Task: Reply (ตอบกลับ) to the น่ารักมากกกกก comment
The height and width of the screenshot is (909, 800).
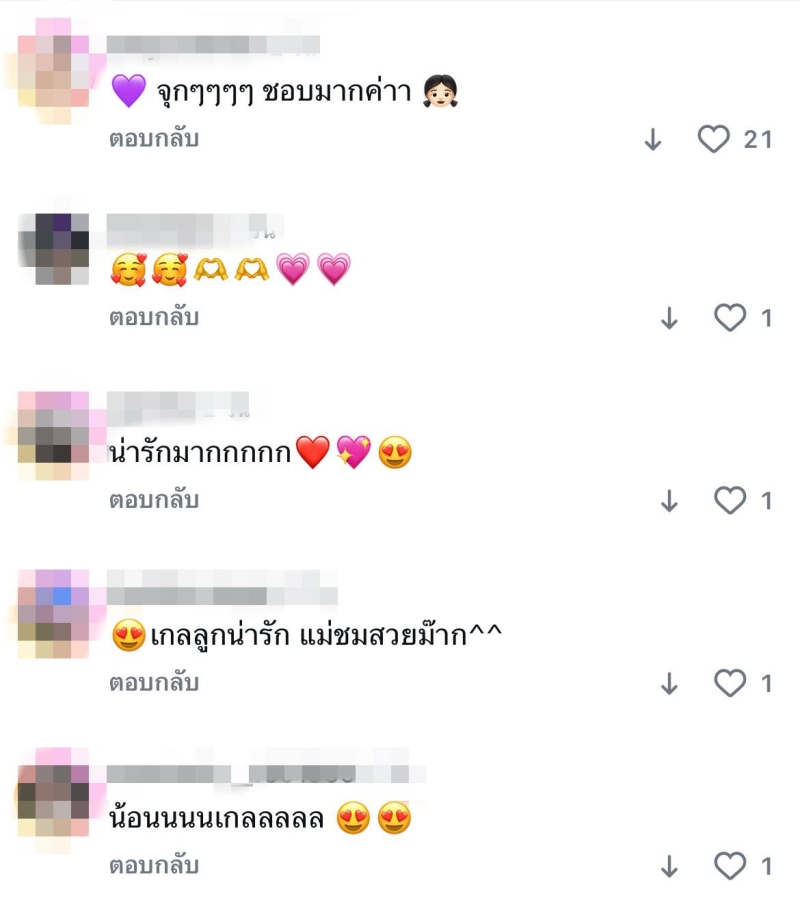Action: click(x=154, y=500)
